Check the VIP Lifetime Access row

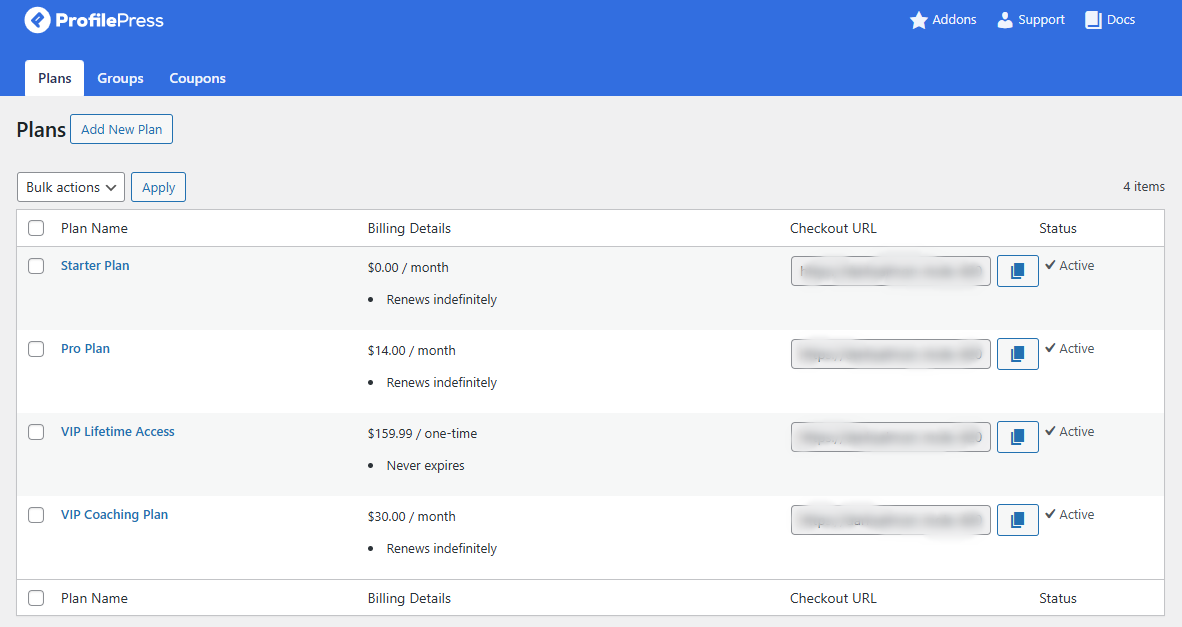tap(36, 432)
